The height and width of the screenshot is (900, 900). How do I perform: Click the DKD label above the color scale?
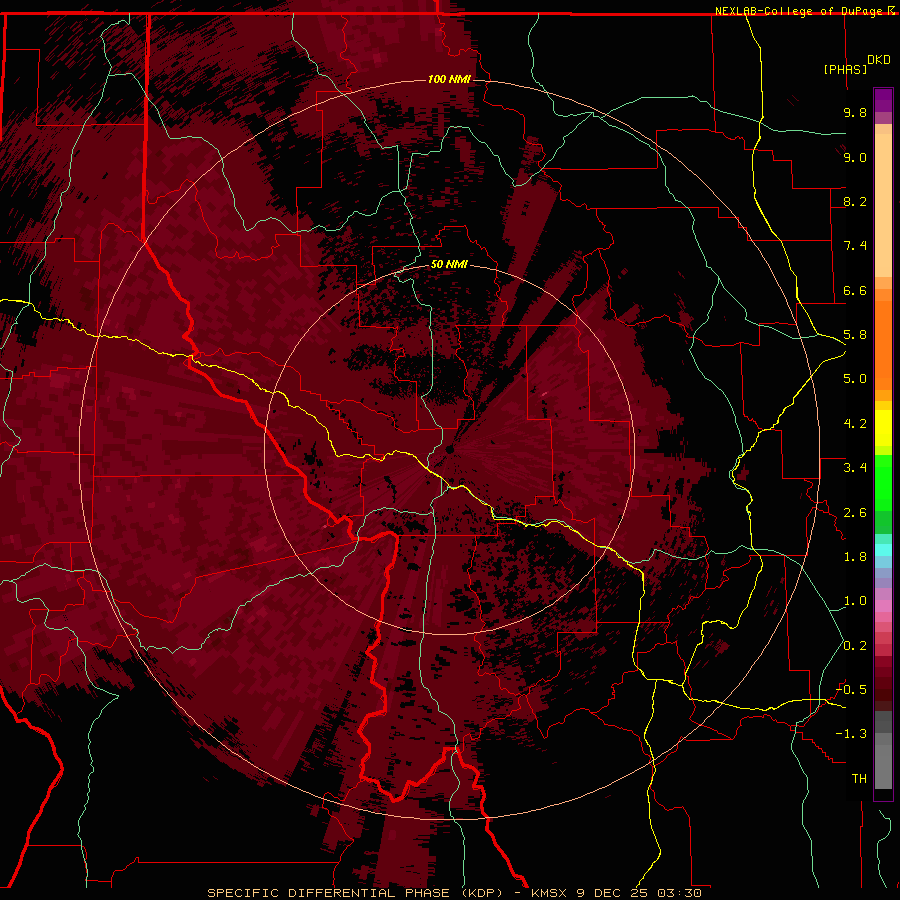pos(878,60)
